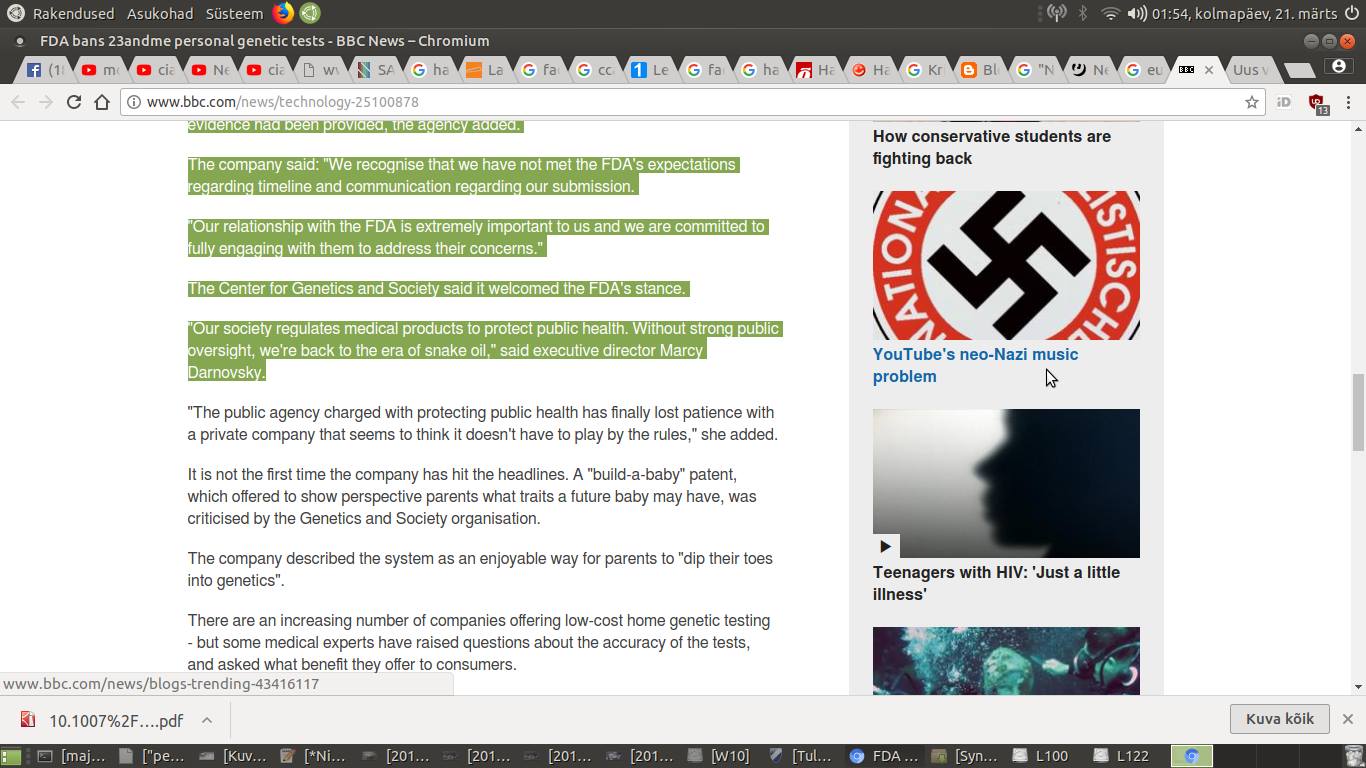
Task: Switch to the '[*Ni...' taskbar window
Action: (x=316, y=757)
